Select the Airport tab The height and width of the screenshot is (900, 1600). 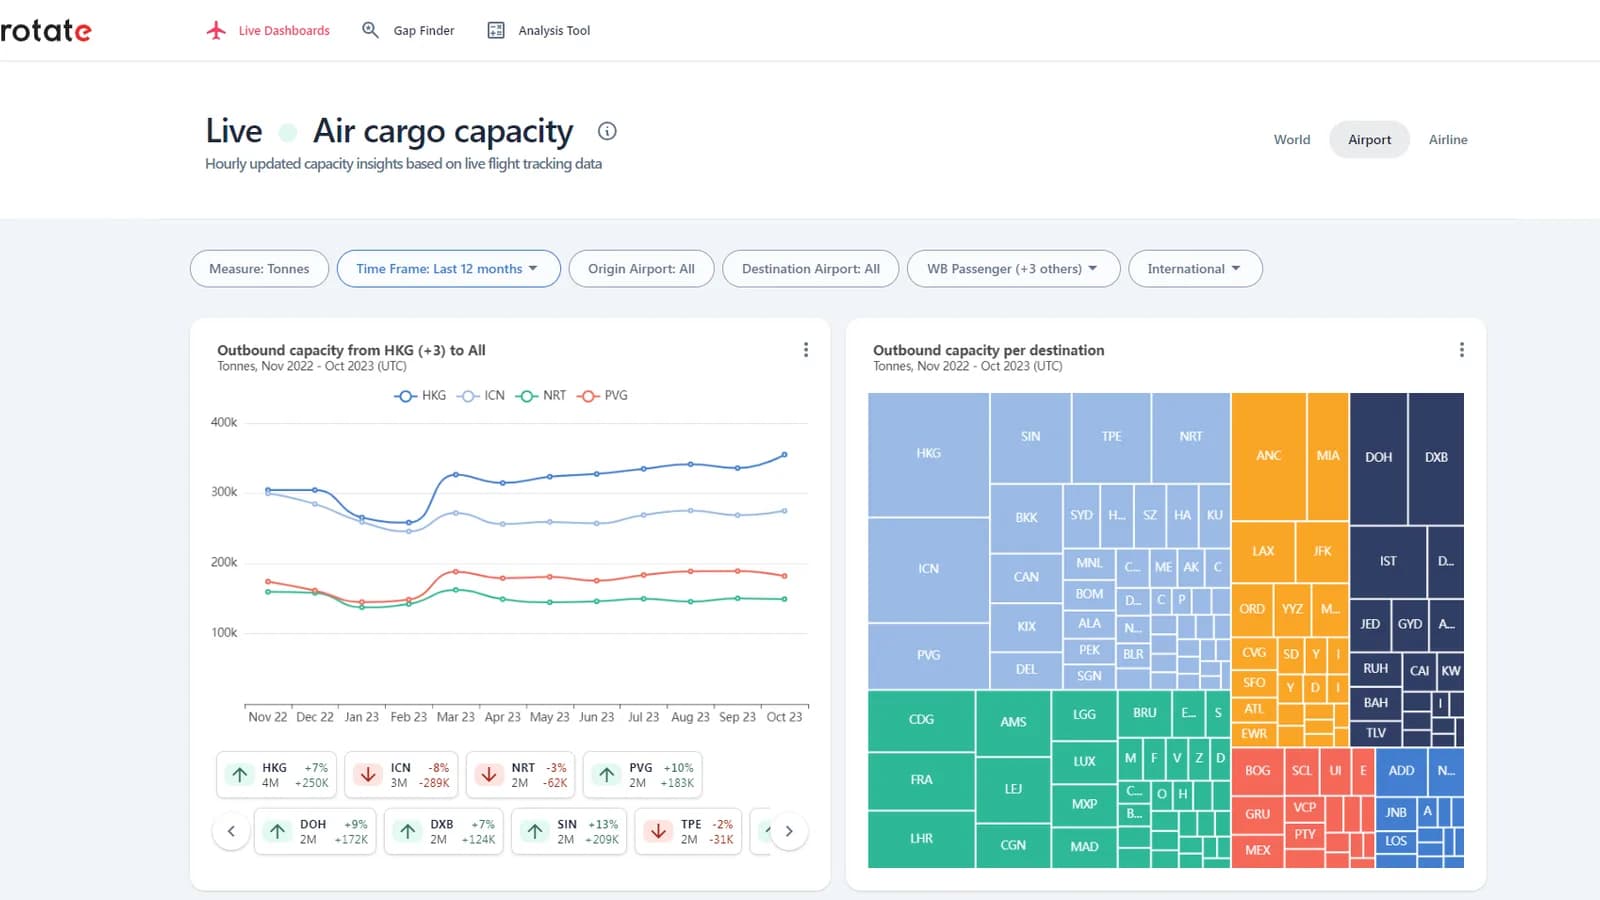click(x=1369, y=140)
